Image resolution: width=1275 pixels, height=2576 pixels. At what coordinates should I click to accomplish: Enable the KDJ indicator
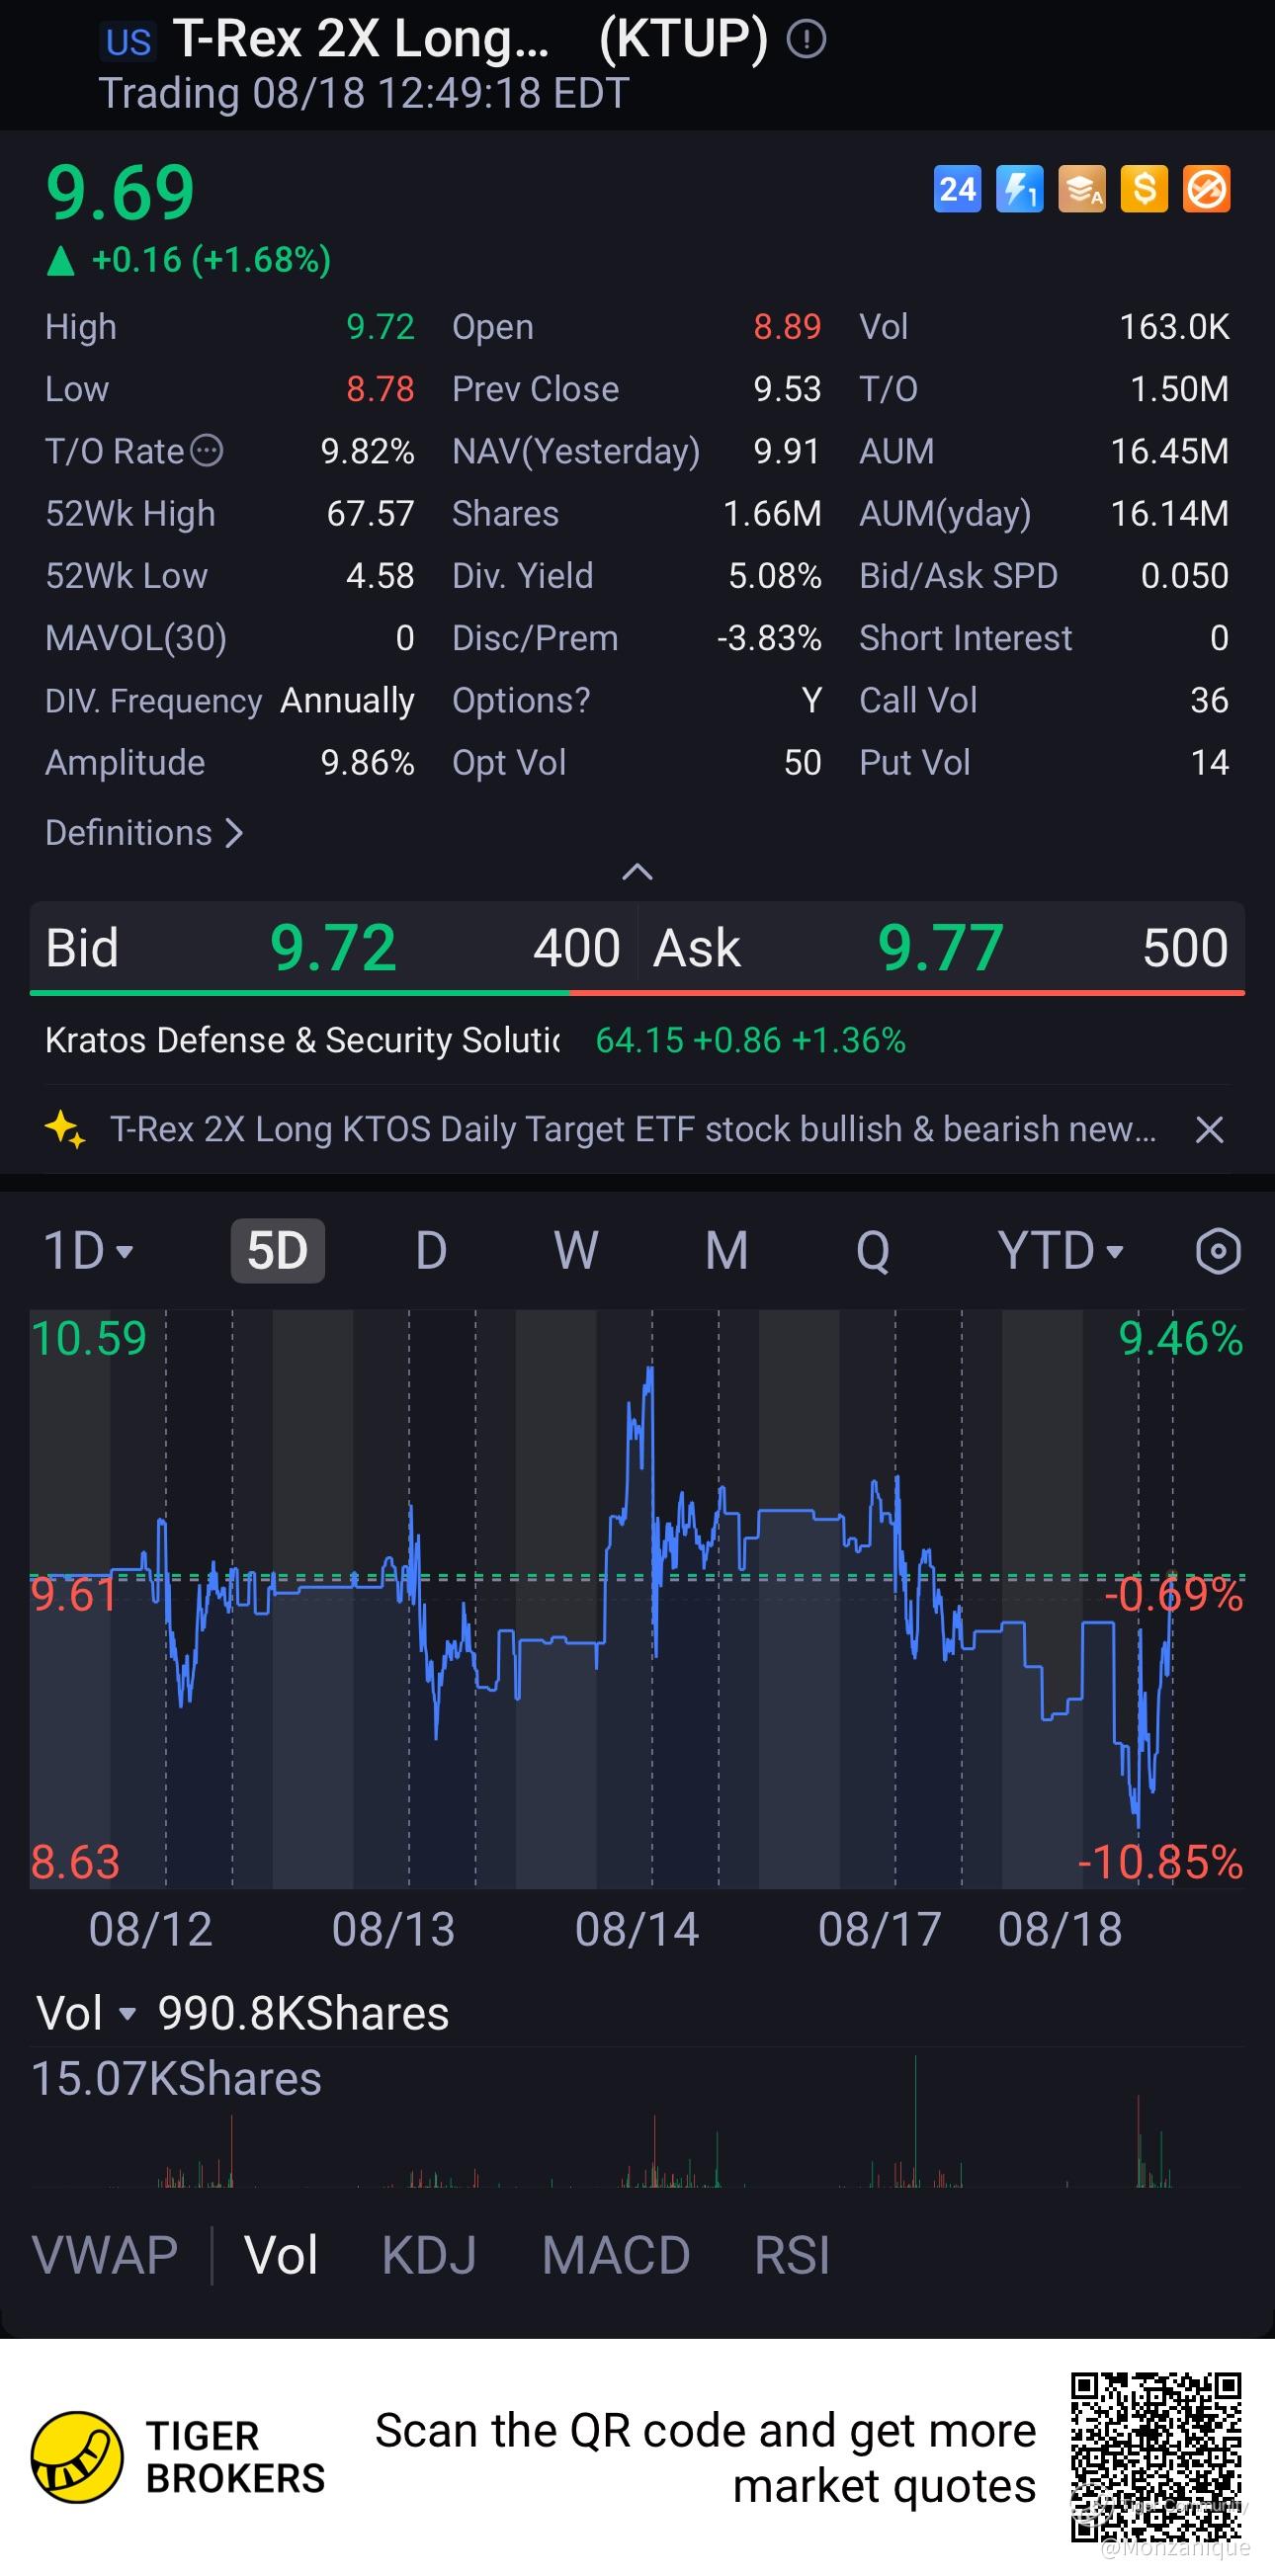[x=429, y=2256]
